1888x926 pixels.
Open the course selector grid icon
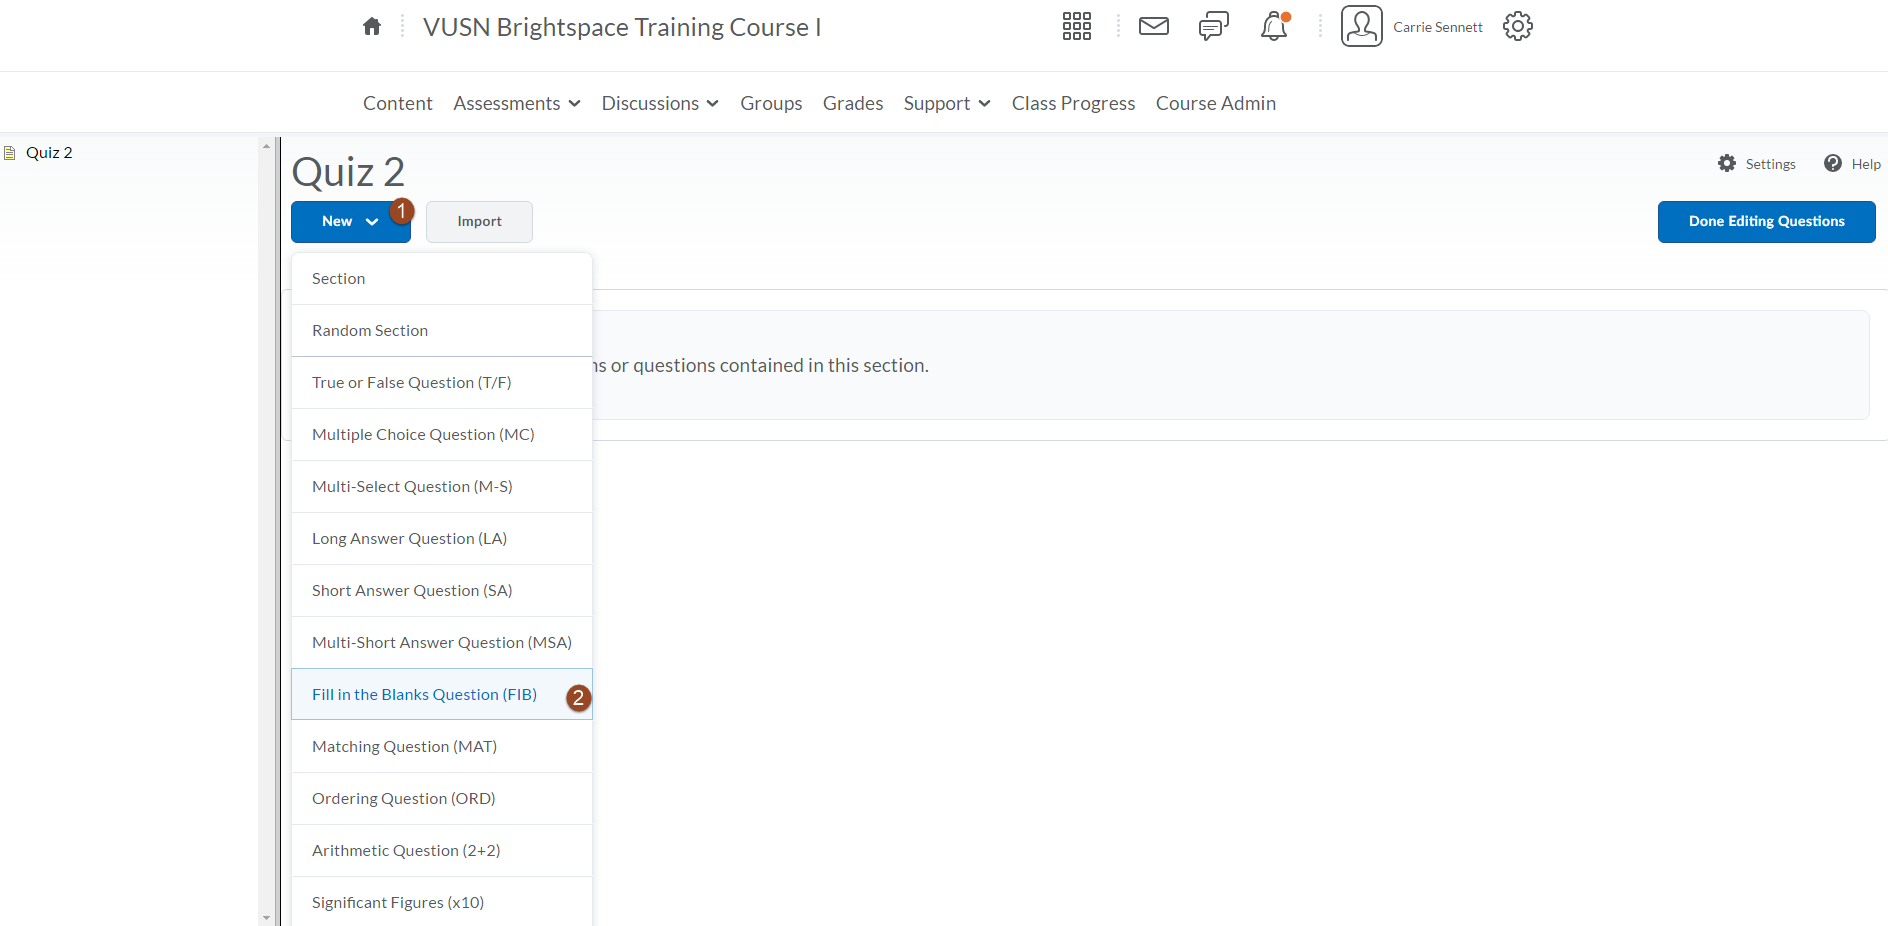pos(1077,27)
